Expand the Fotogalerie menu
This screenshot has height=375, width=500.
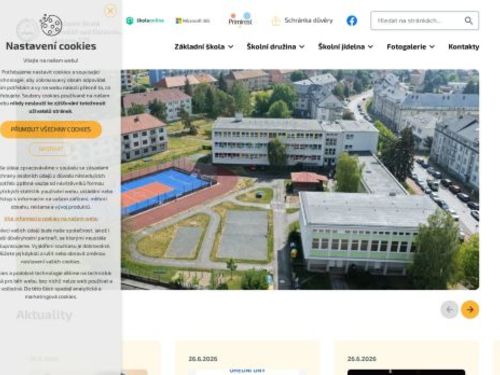click(411, 47)
